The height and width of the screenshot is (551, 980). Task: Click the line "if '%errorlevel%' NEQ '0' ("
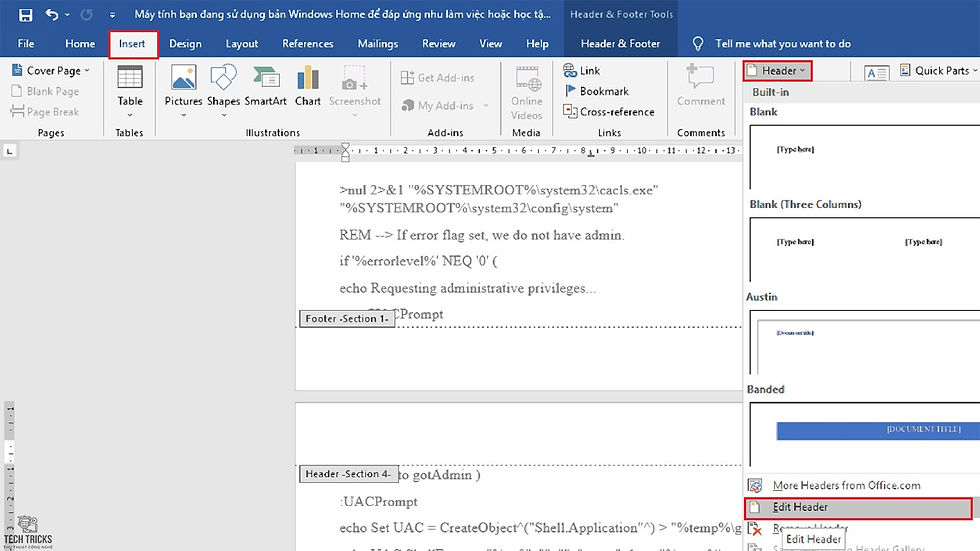418,261
